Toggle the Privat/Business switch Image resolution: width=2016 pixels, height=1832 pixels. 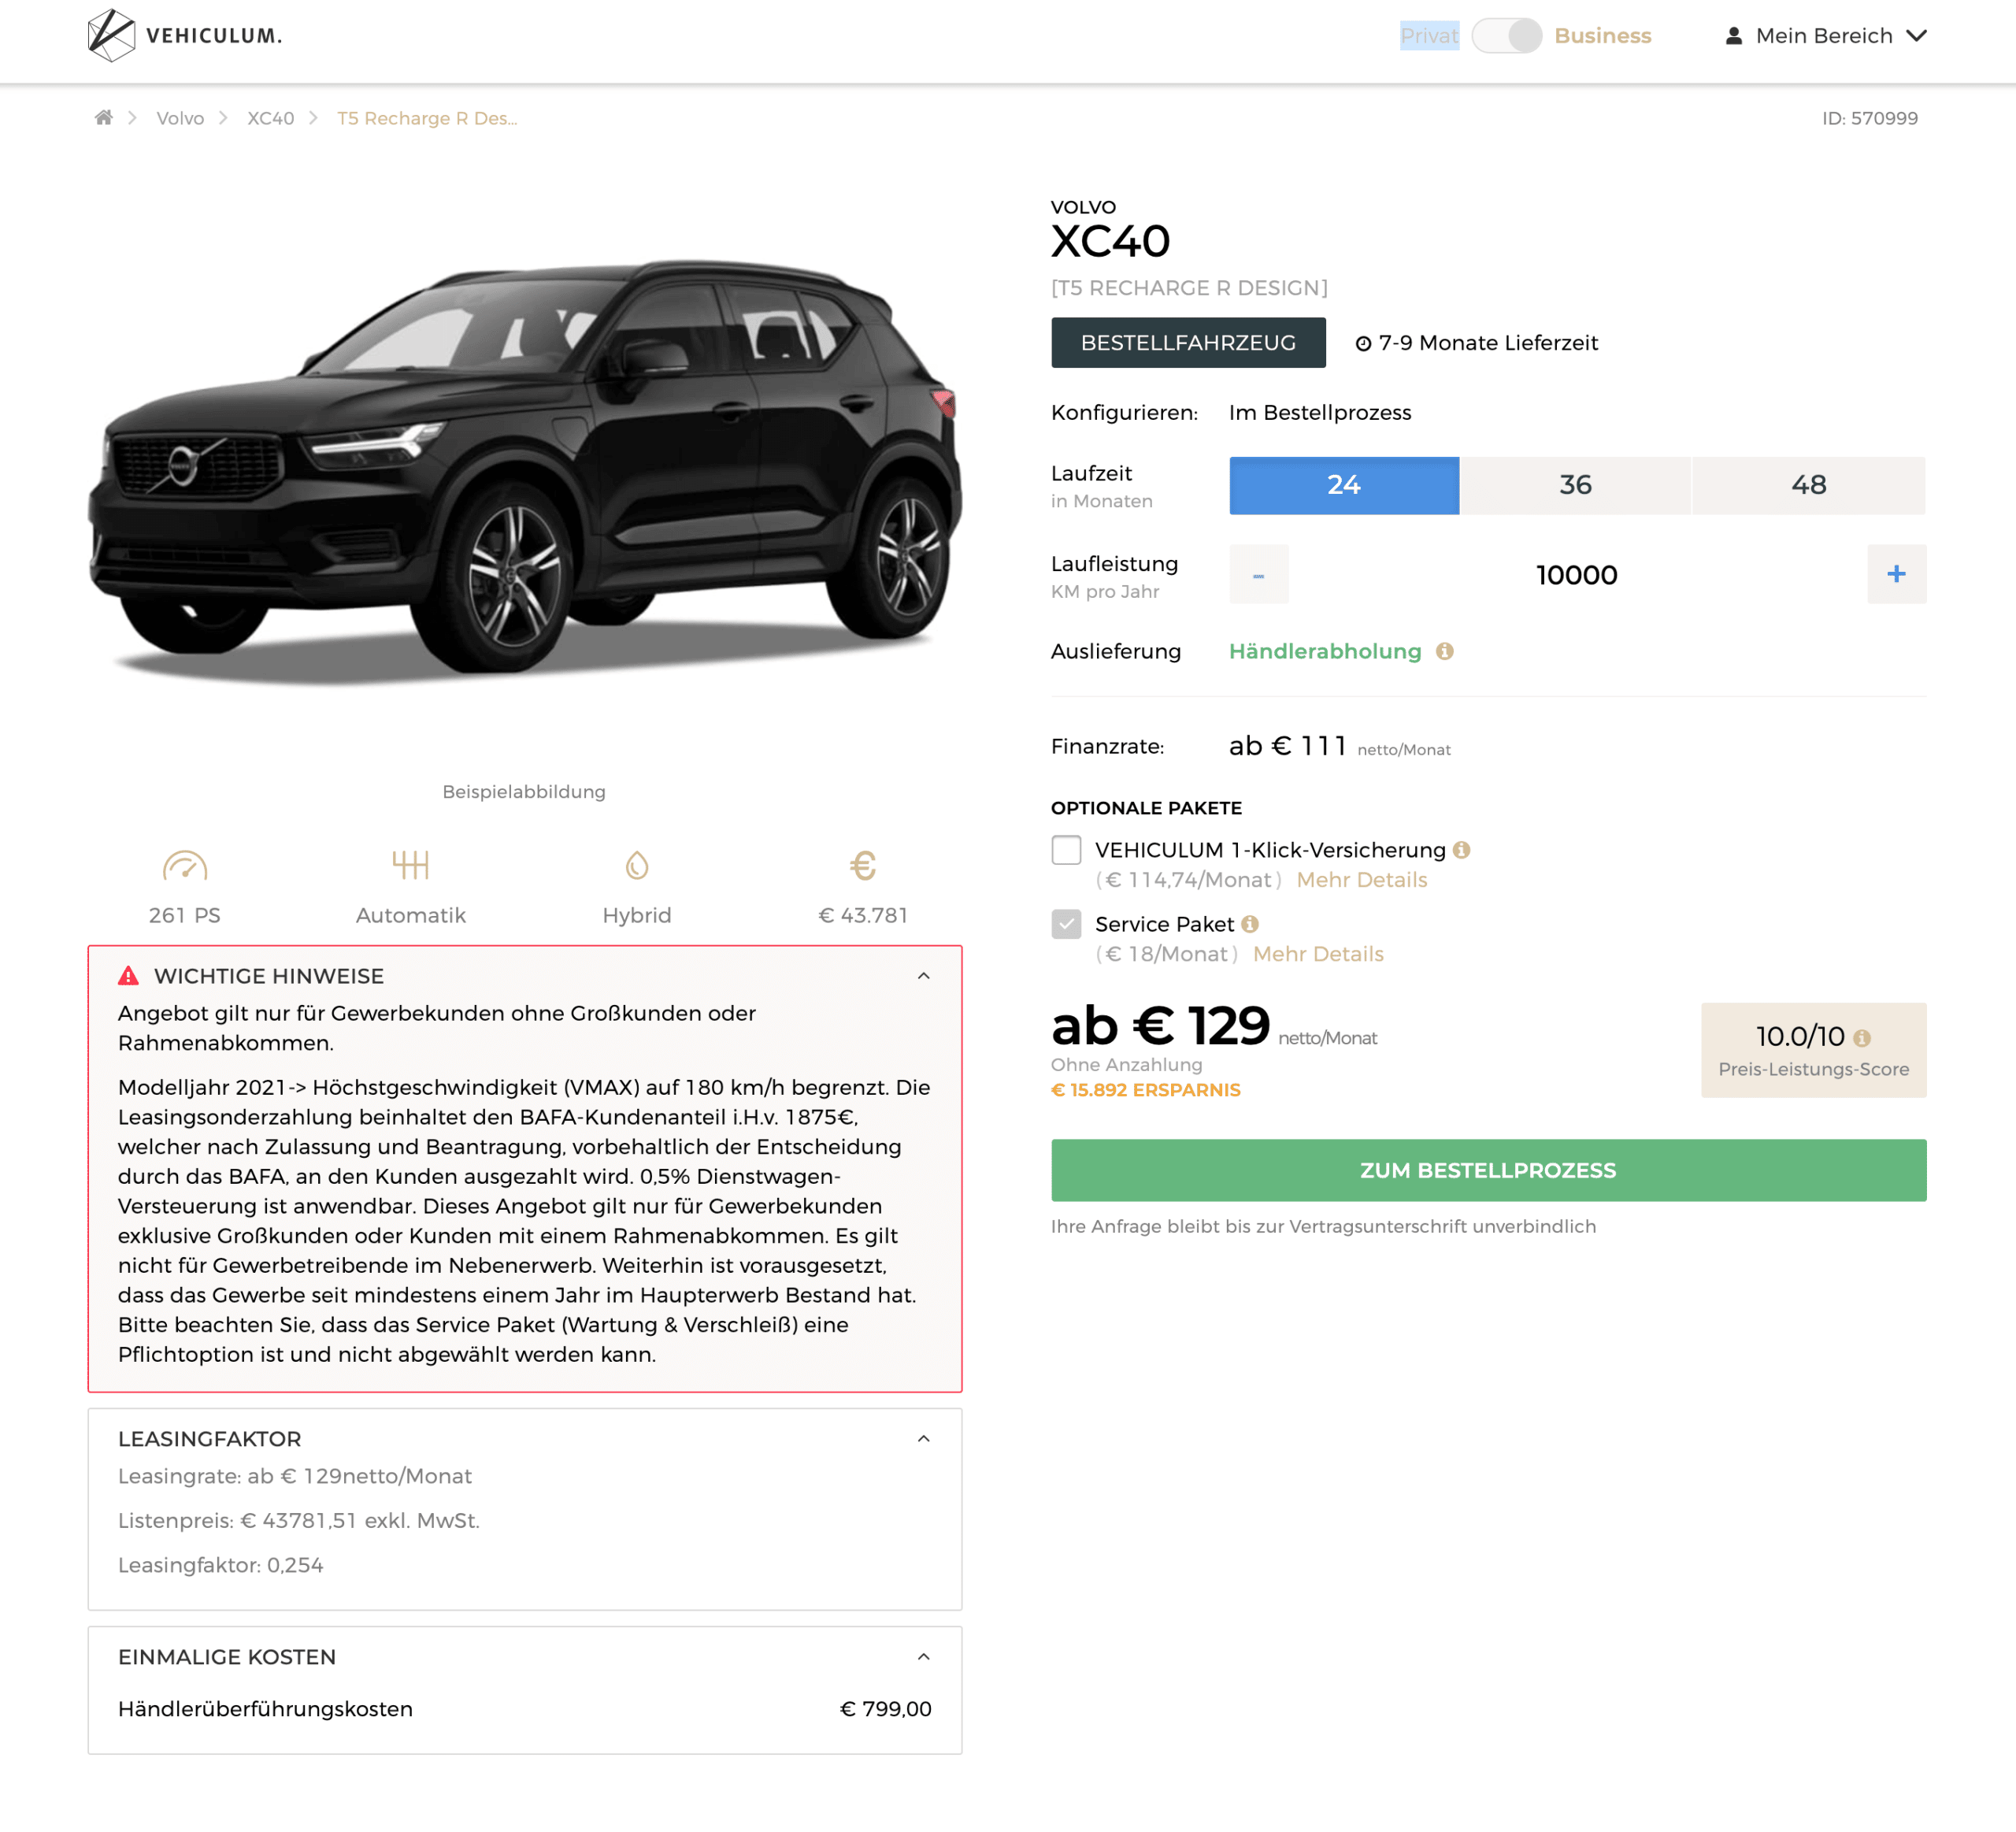(x=1506, y=36)
